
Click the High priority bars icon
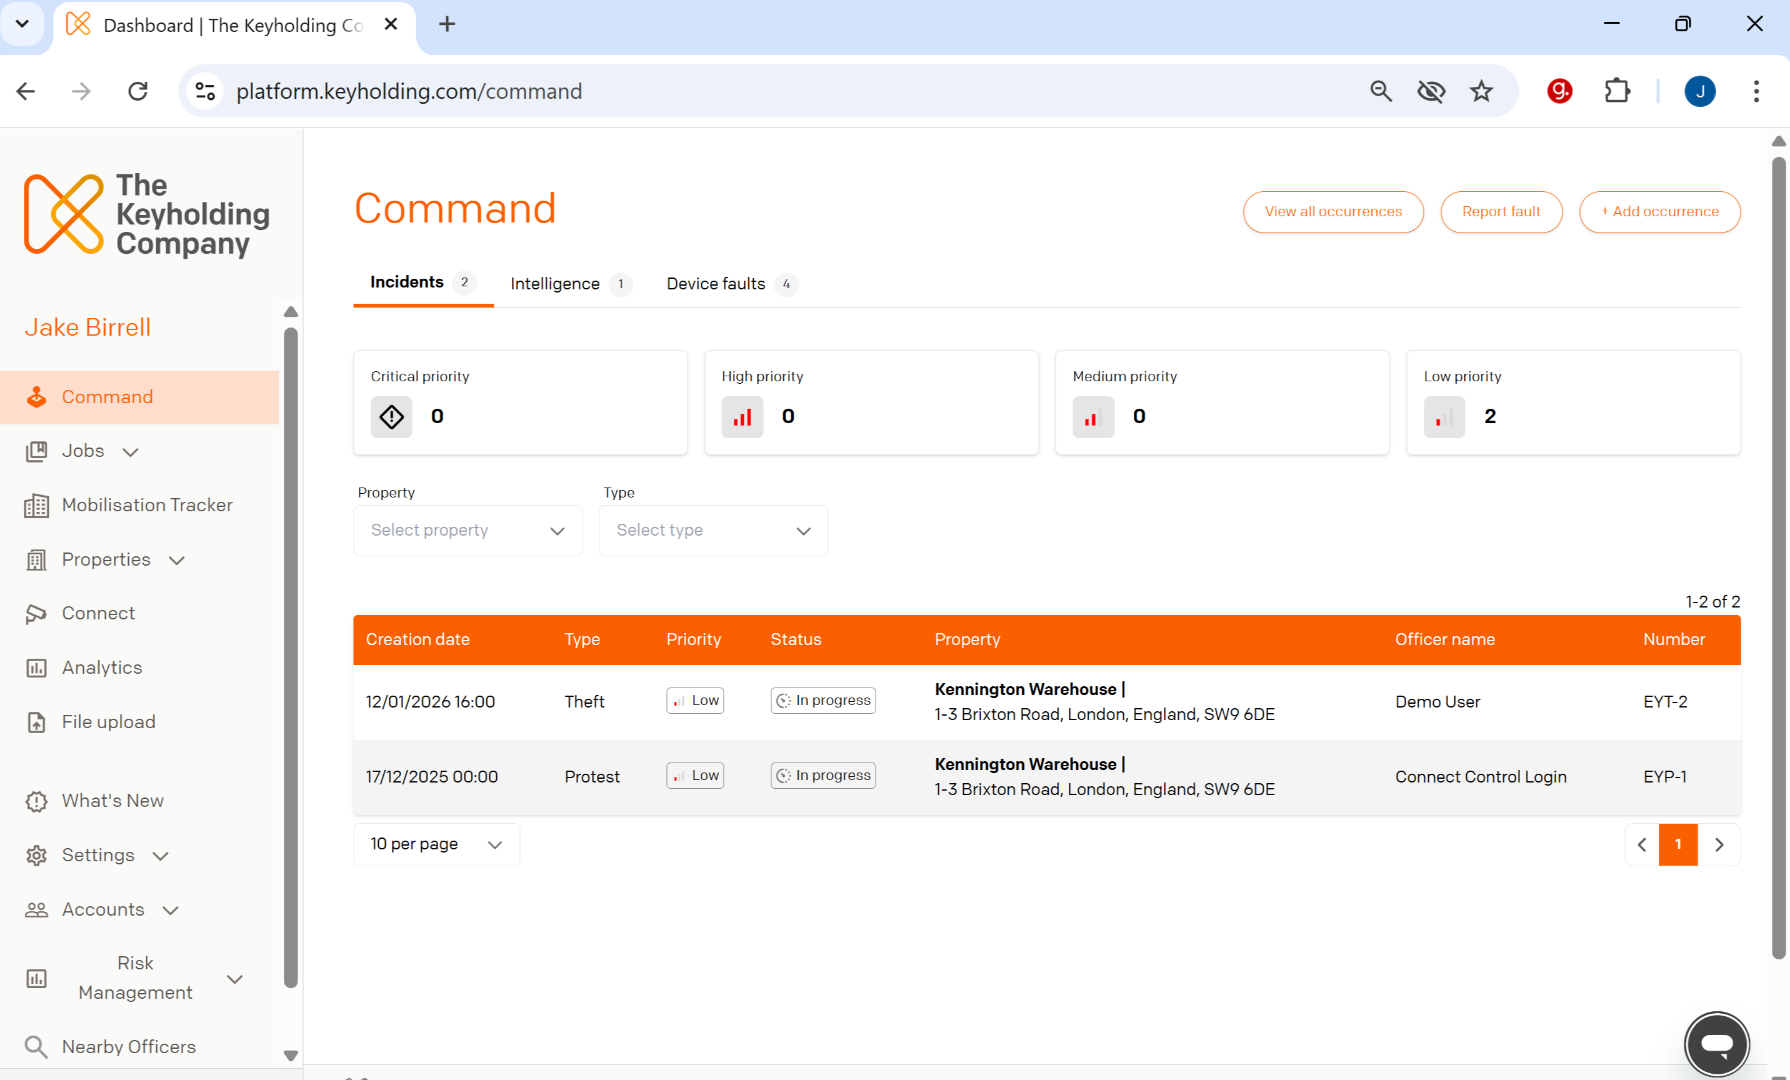point(743,416)
